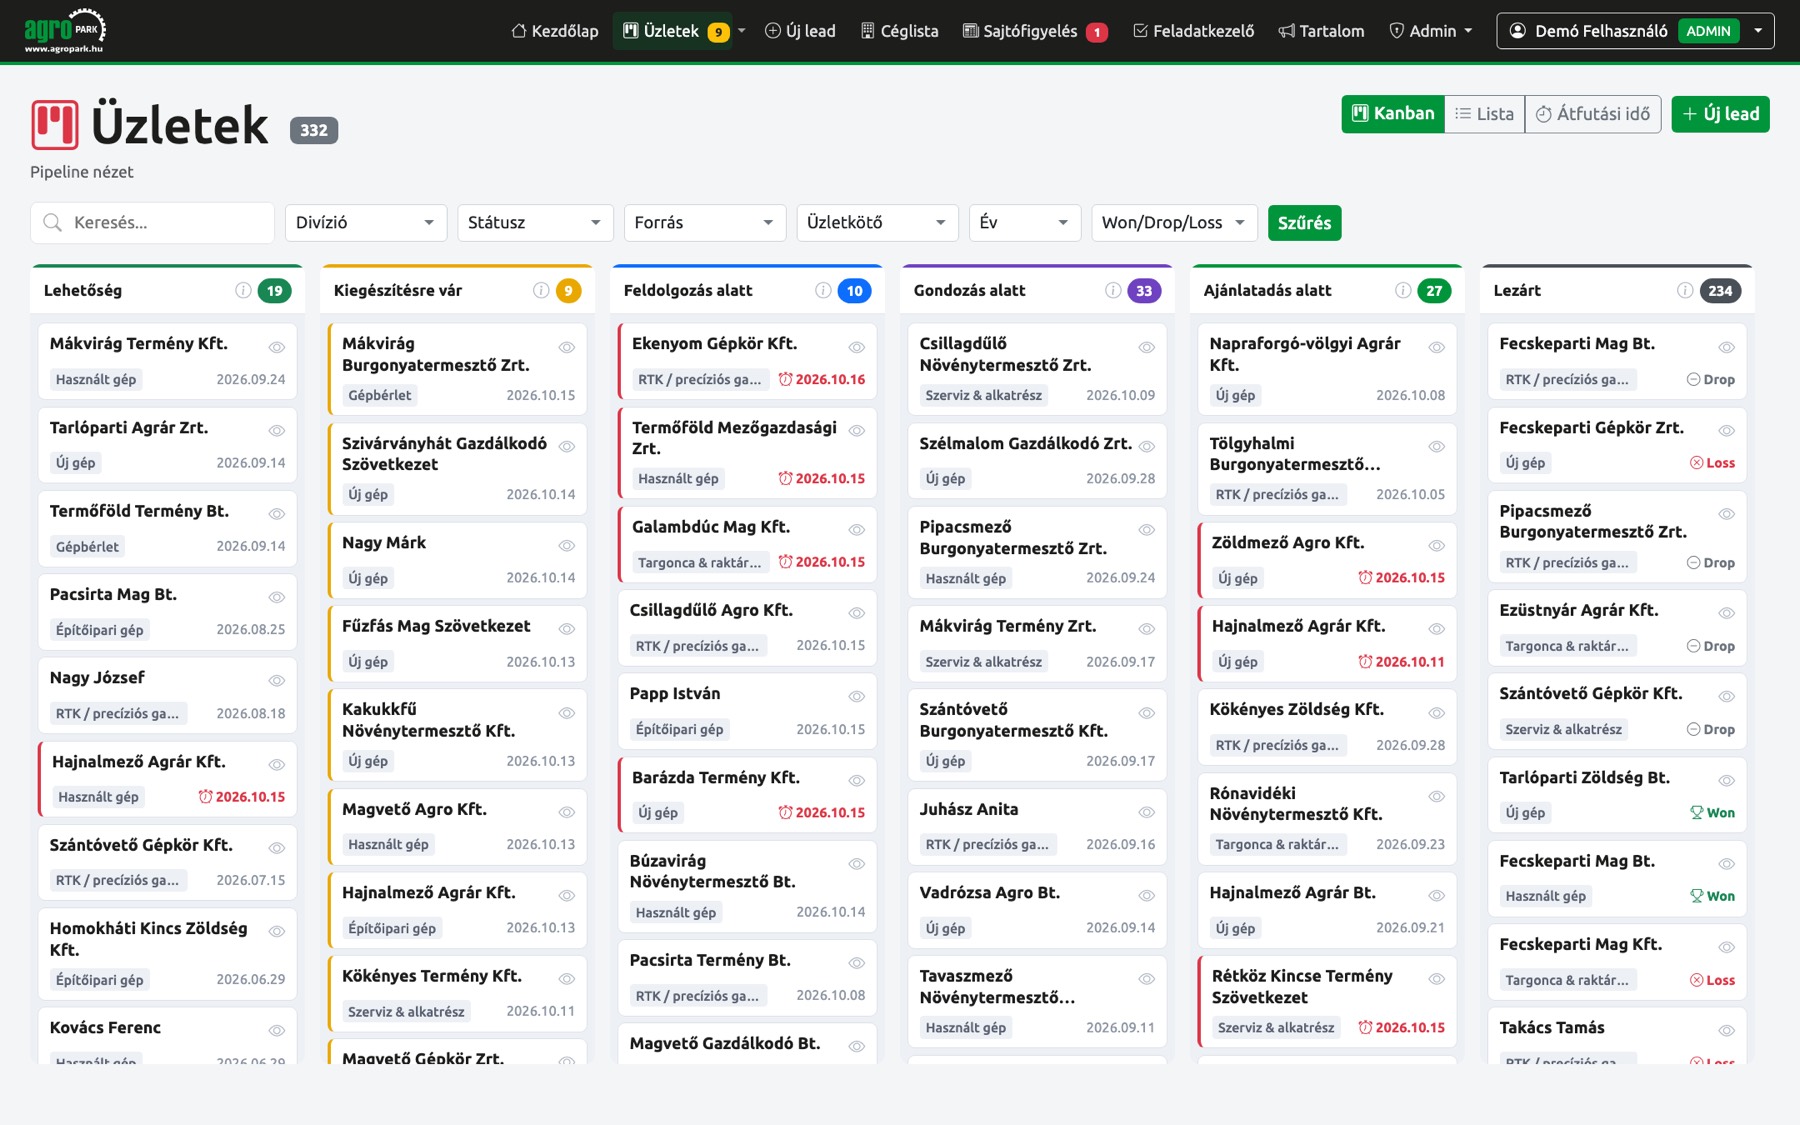Click the green Szűrés button

click(1304, 222)
